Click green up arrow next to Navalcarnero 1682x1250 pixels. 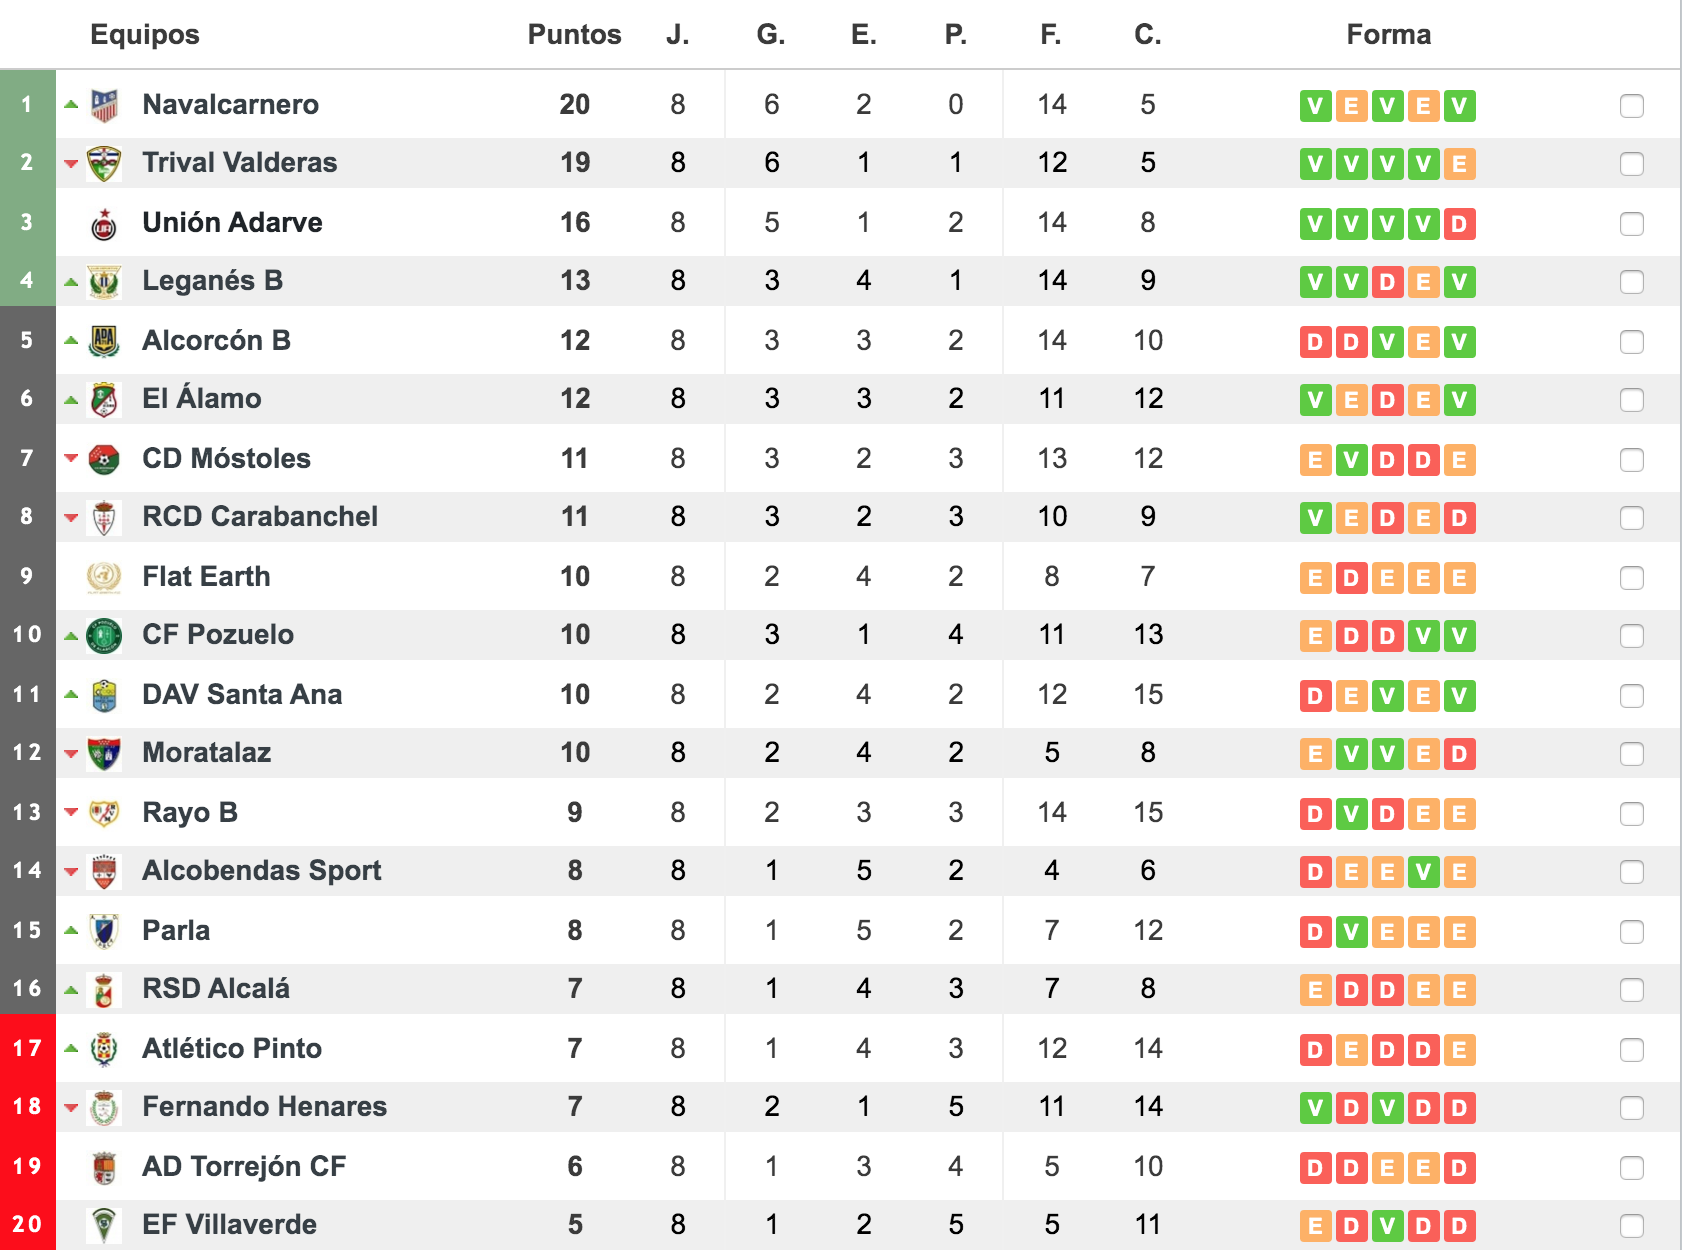(x=71, y=104)
